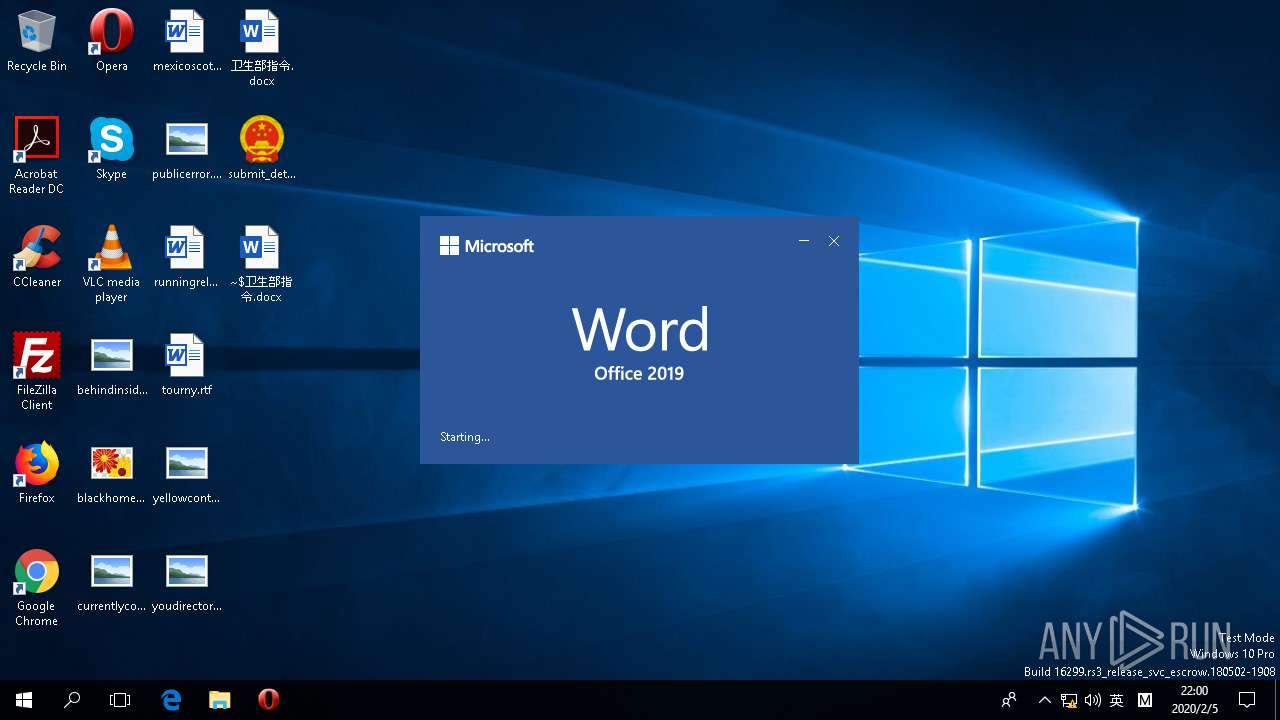
Task: Open the volume speaker tray icon
Action: point(1093,700)
